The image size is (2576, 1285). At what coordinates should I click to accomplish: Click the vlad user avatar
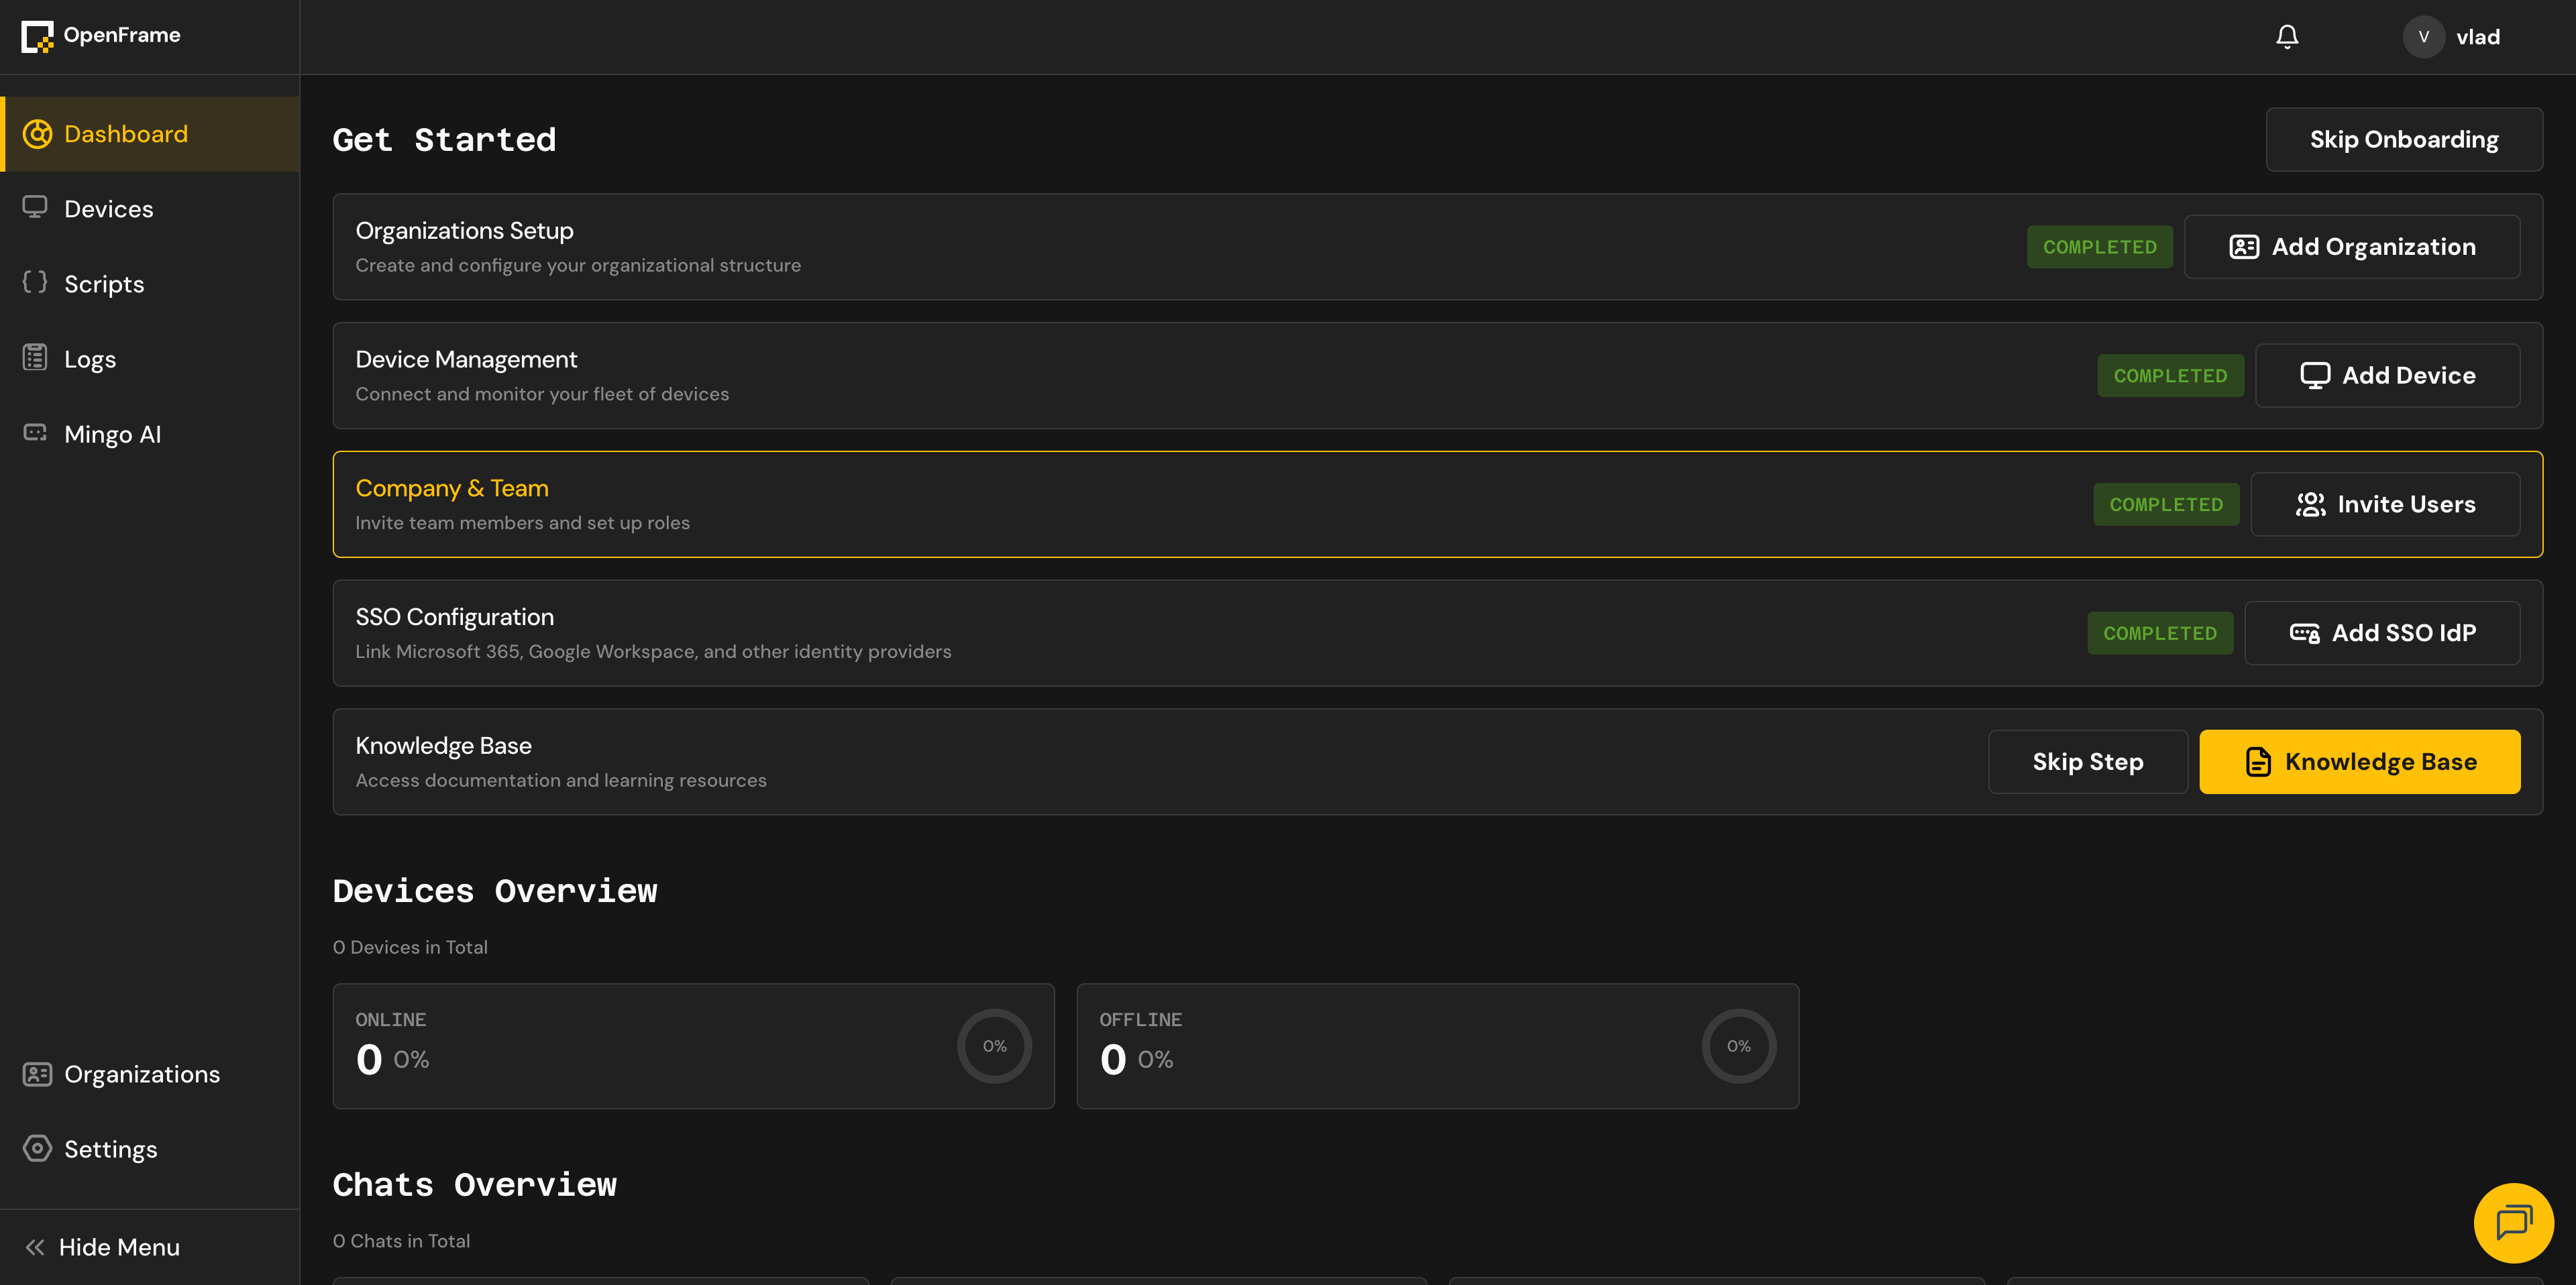(2423, 37)
